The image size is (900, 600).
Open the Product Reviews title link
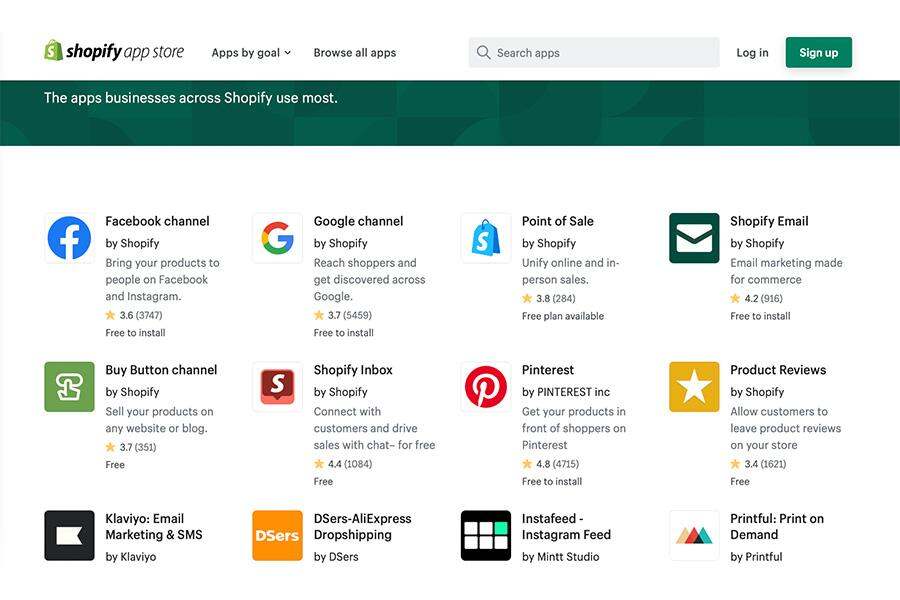(x=778, y=370)
